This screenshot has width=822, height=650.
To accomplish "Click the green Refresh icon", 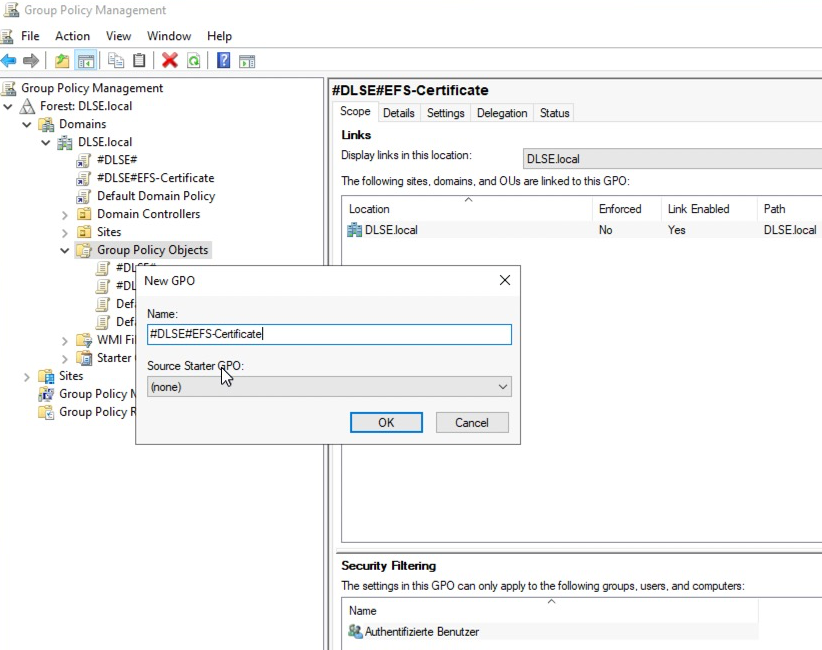I will pyautogui.click(x=193, y=61).
